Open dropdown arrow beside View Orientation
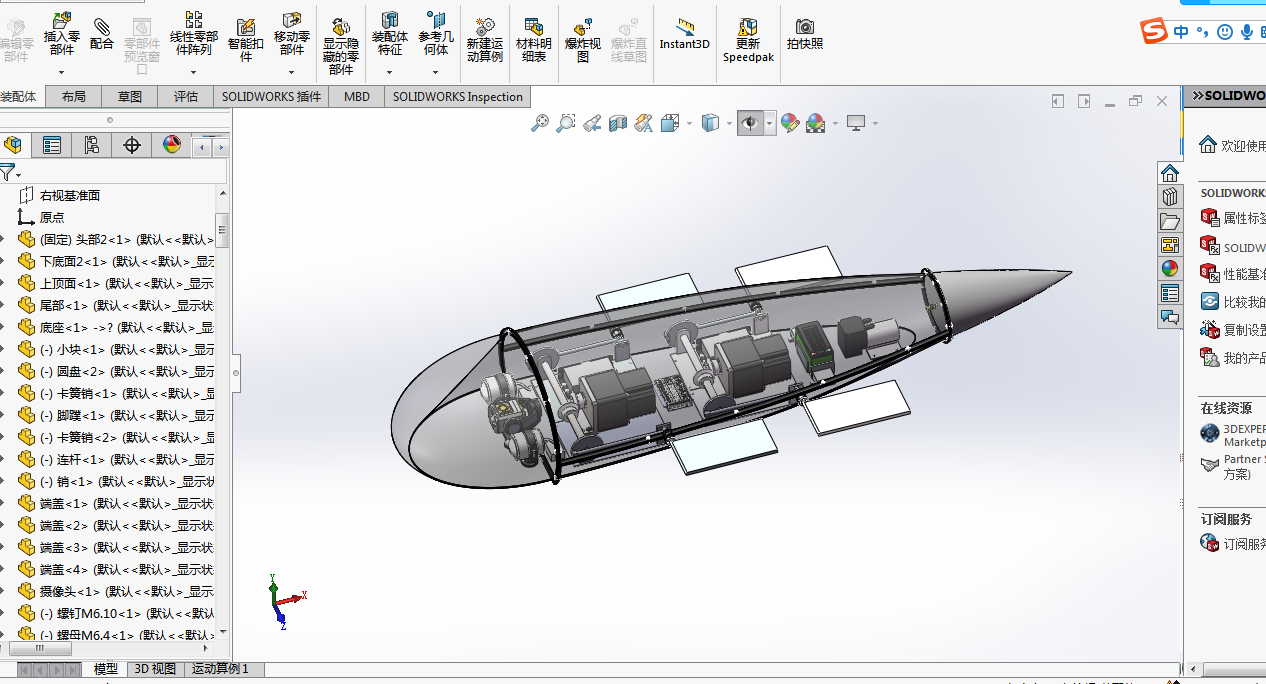 pyautogui.click(x=689, y=124)
